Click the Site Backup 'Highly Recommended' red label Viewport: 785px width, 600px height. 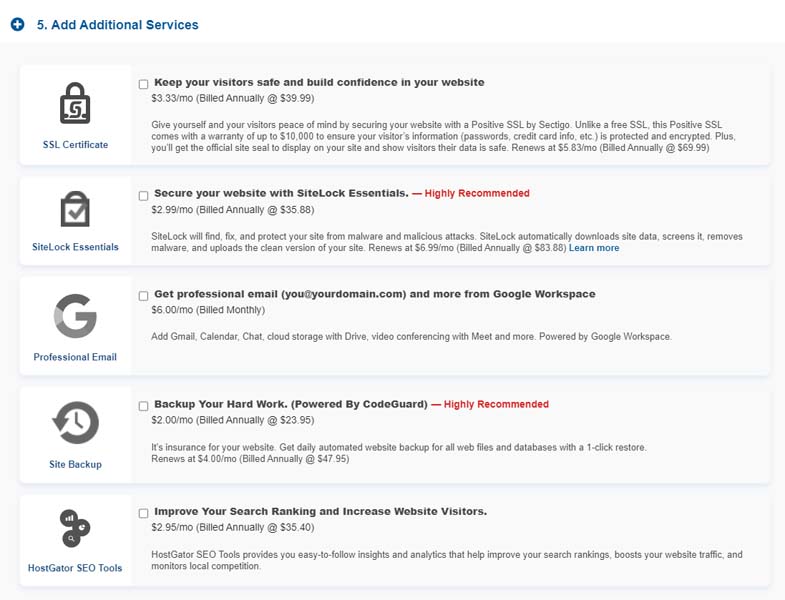tap(490, 404)
